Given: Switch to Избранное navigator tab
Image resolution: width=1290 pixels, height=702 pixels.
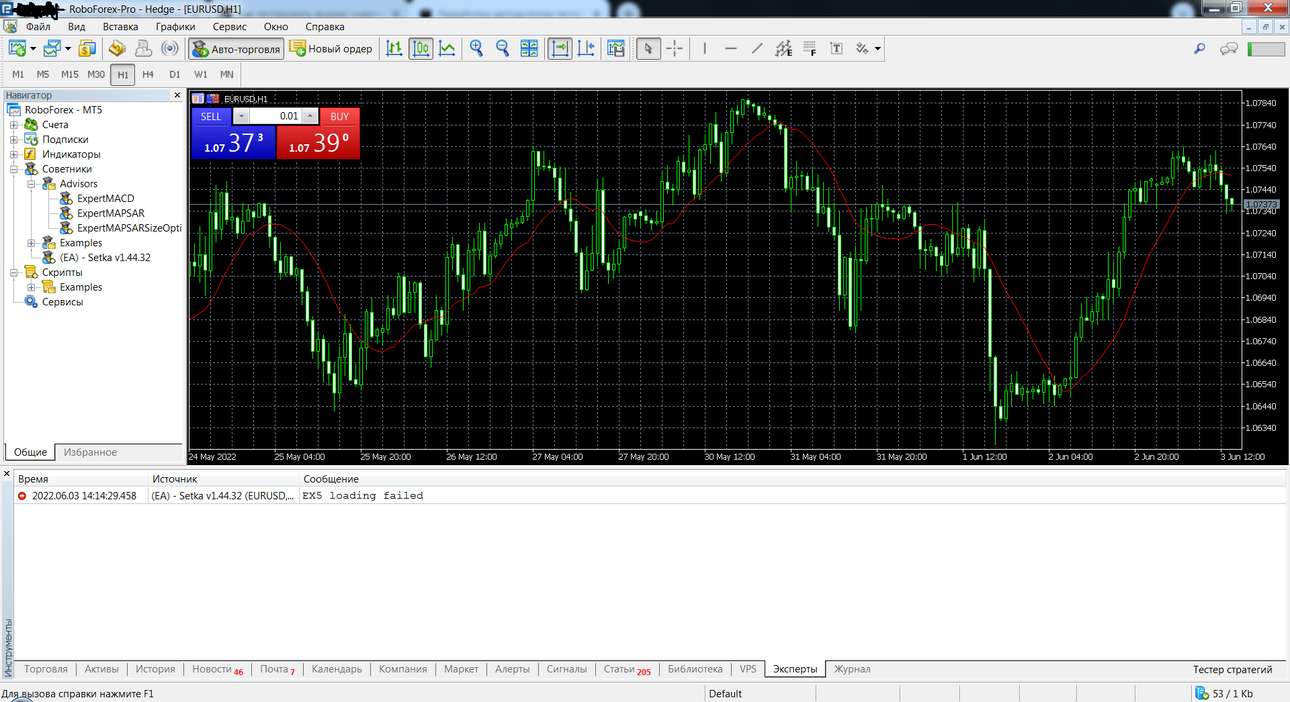Looking at the screenshot, I should click(x=90, y=452).
